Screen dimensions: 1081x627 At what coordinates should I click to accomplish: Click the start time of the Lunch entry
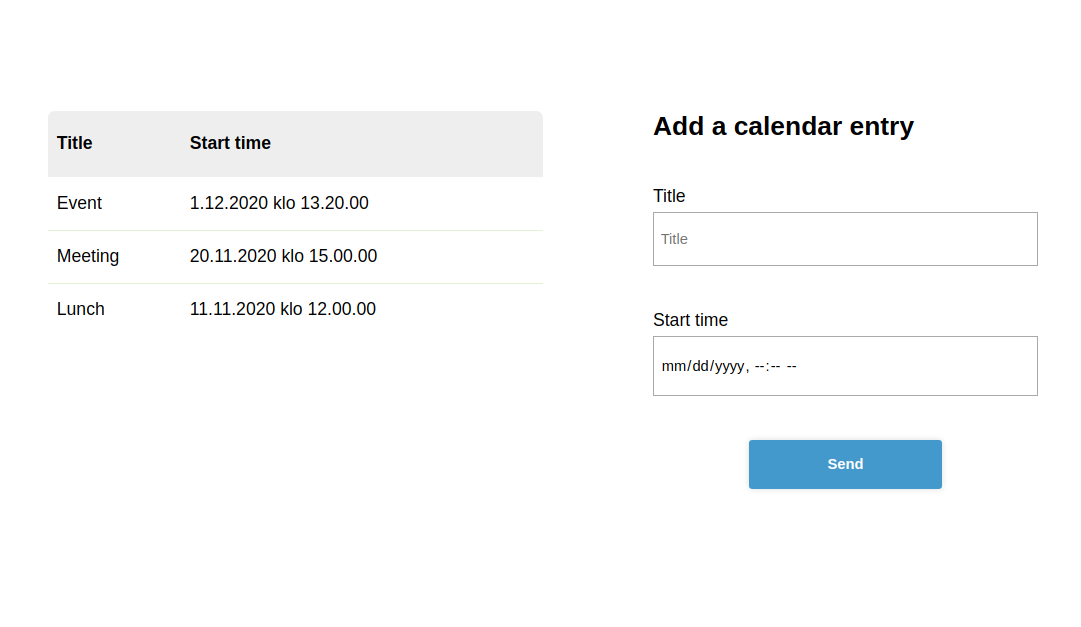283,309
